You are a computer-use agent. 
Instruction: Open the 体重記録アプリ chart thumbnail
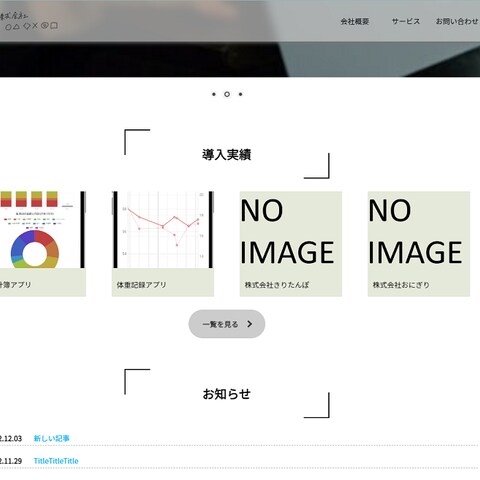(x=163, y=230)
